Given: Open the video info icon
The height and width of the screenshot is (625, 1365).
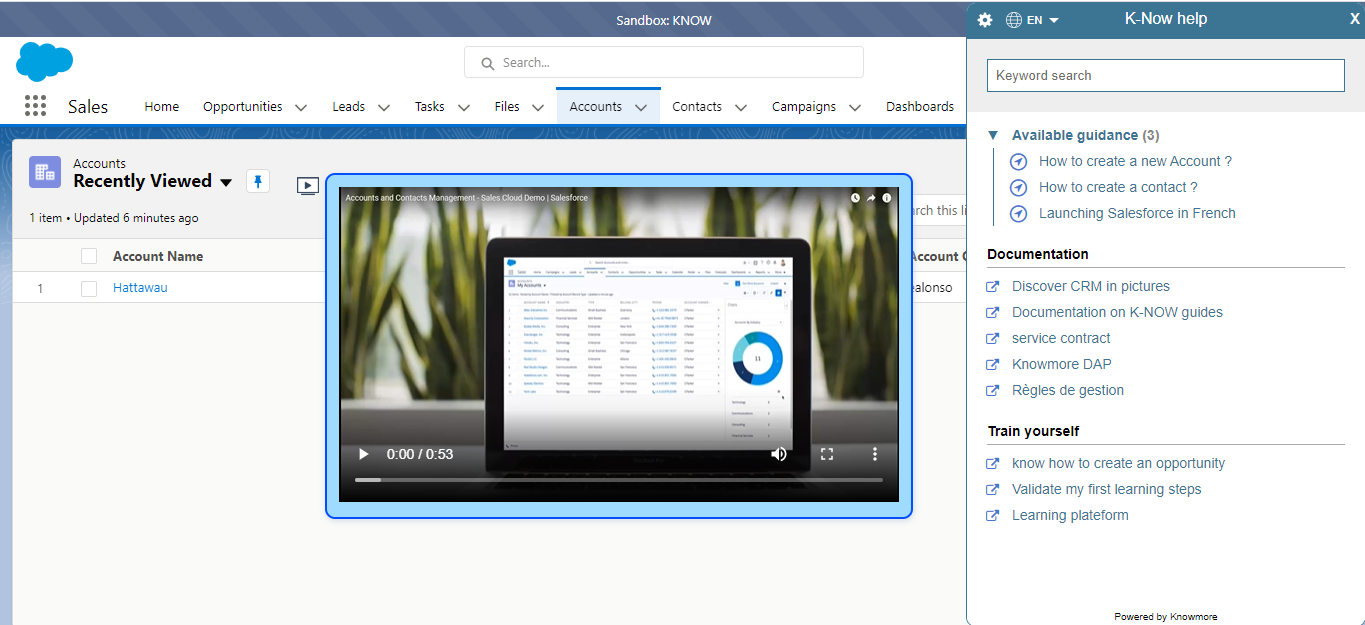Looking at the screenshot, I should pyautogui.click(x=886, y=197).
